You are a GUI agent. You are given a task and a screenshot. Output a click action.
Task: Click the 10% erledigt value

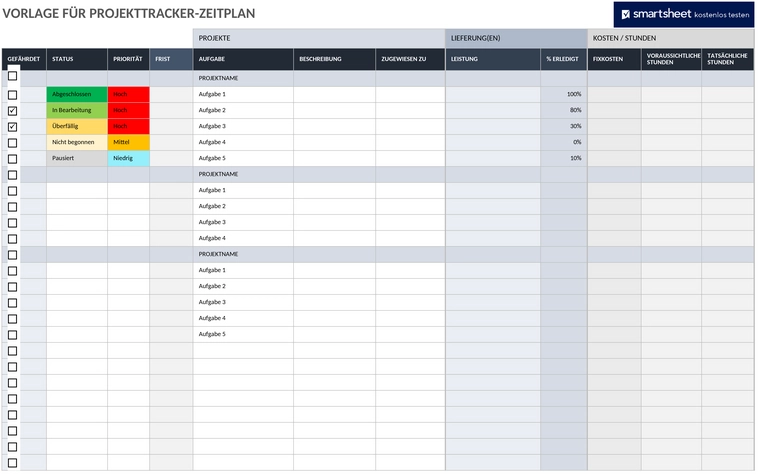coord(575,158)
